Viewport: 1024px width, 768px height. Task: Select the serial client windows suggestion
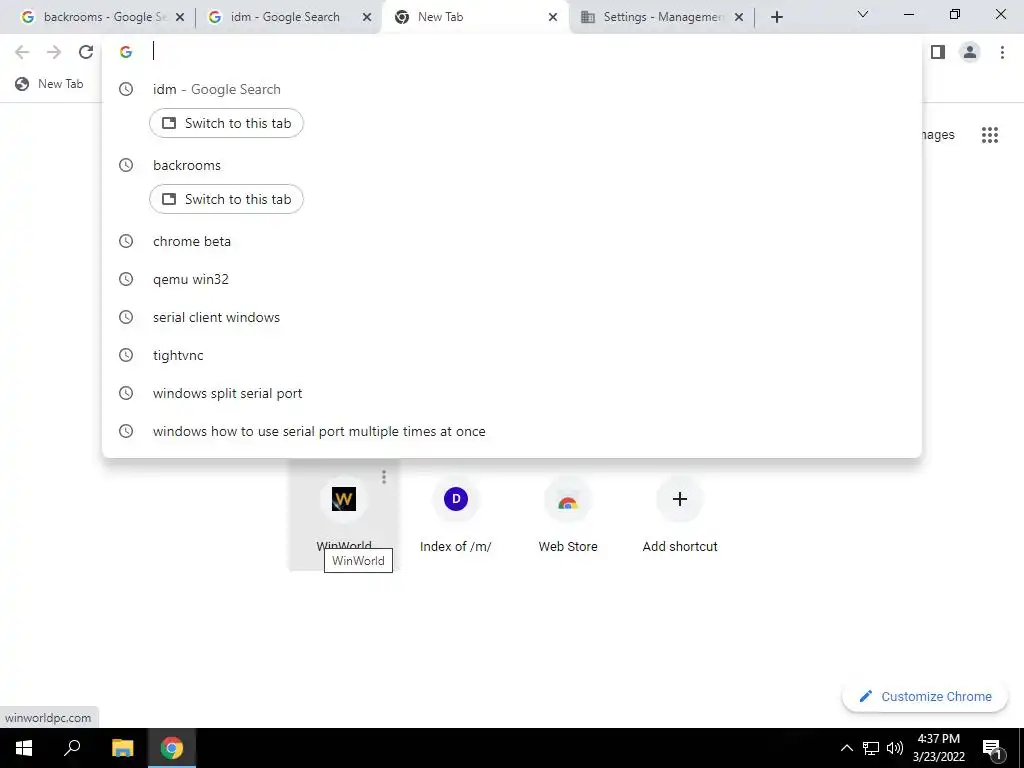(511, 317)
